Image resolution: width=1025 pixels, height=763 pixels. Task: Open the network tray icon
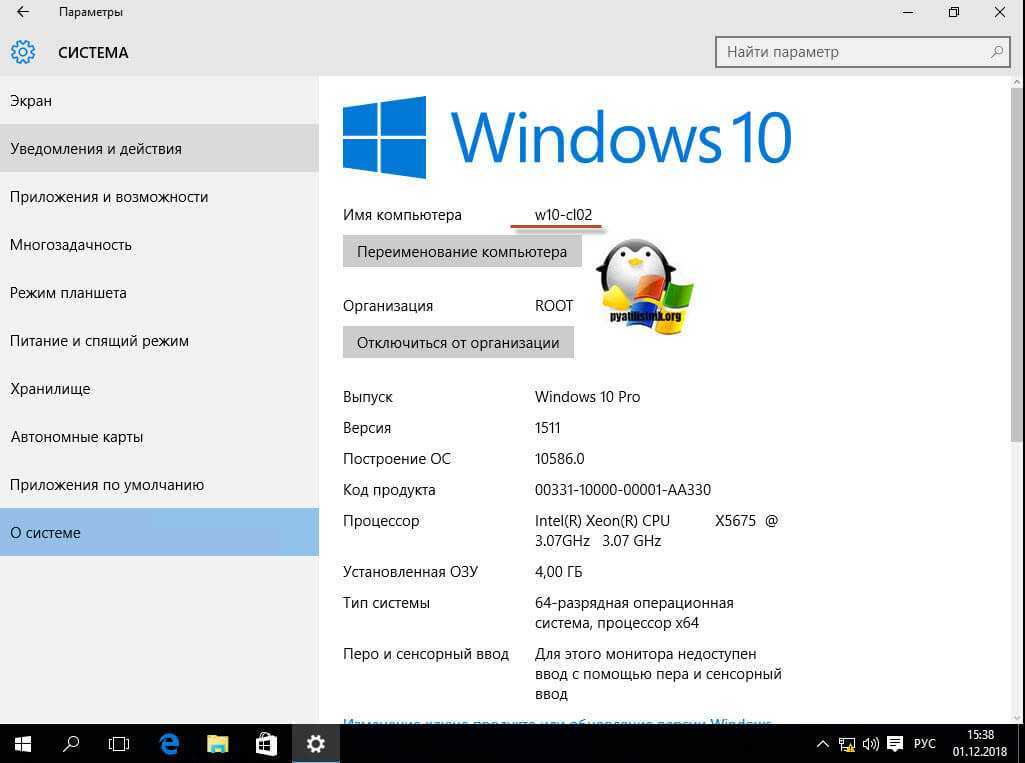point(847,744)
